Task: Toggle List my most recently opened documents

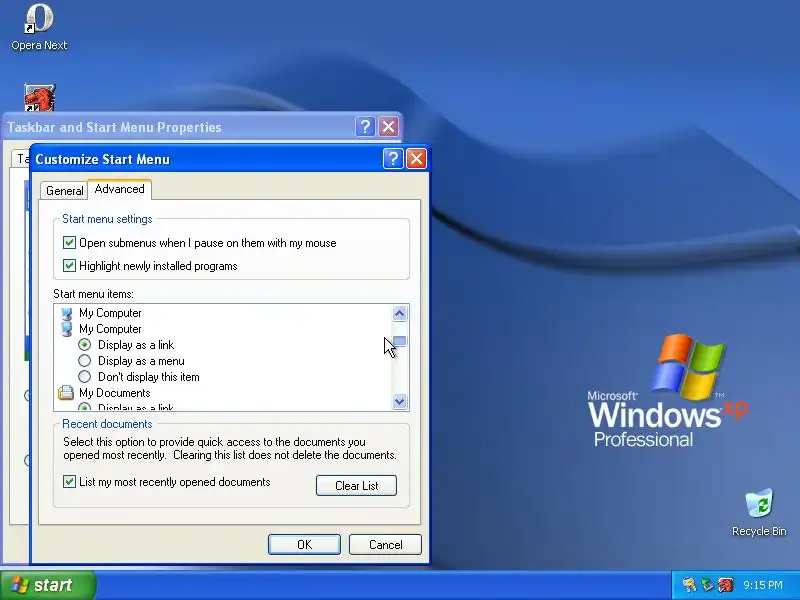Action: pyautogui.click(x=69, y=482)
